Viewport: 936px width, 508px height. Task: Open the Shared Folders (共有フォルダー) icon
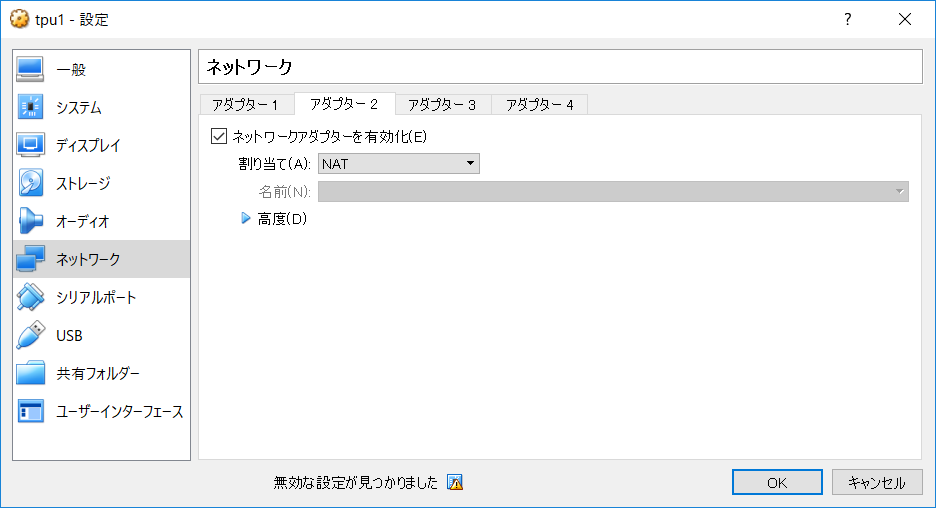31,373
